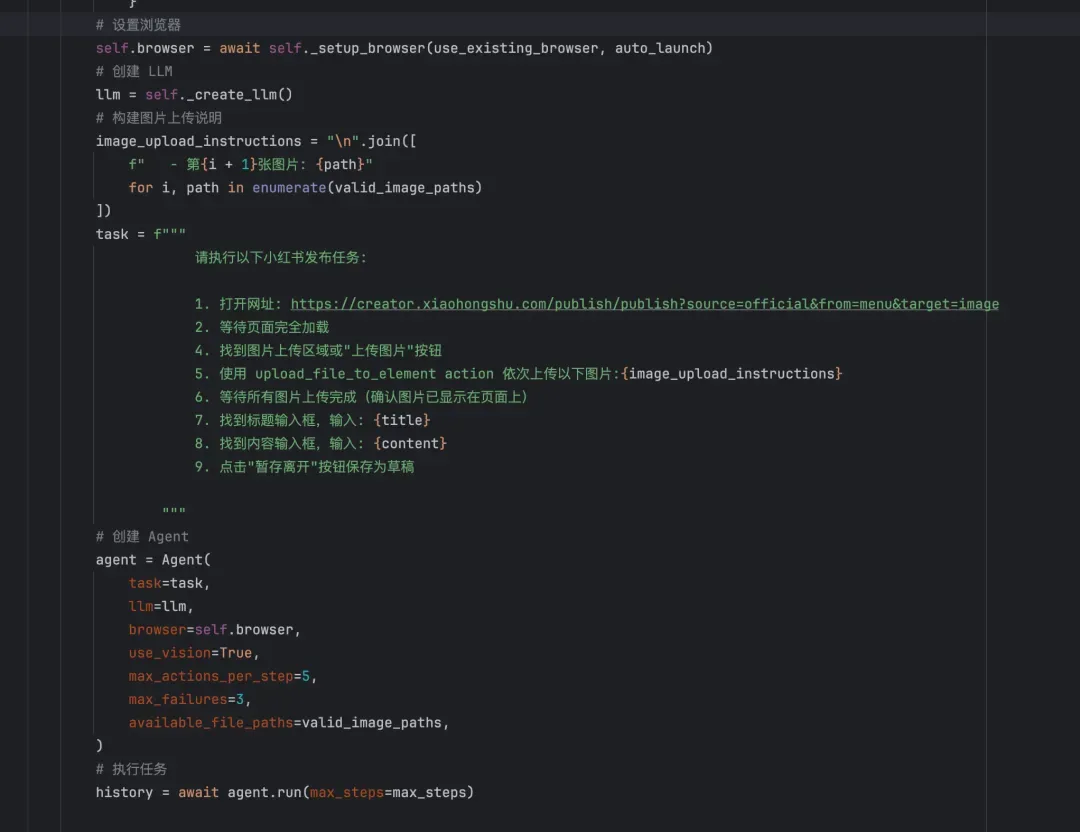Click the "# 设置浏览器" comment line
Viewport: 1080px width, 832px height.
pyautogui.click(x=138, y=25)
